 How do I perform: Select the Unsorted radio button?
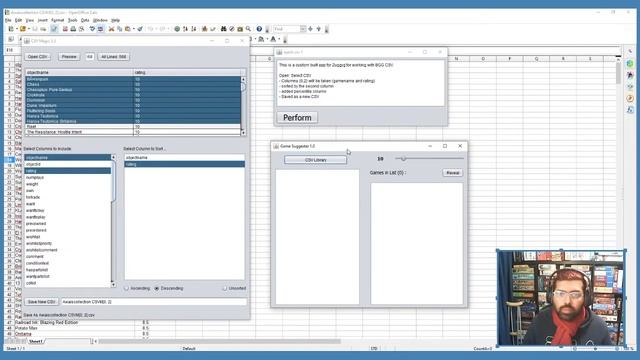224,288
